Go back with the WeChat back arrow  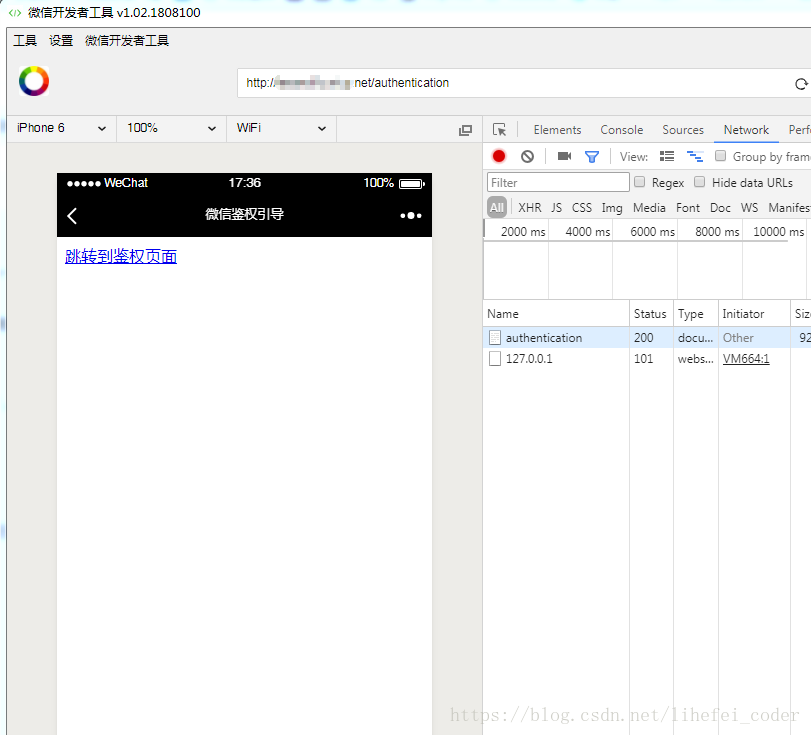click(x=72, y=216)
